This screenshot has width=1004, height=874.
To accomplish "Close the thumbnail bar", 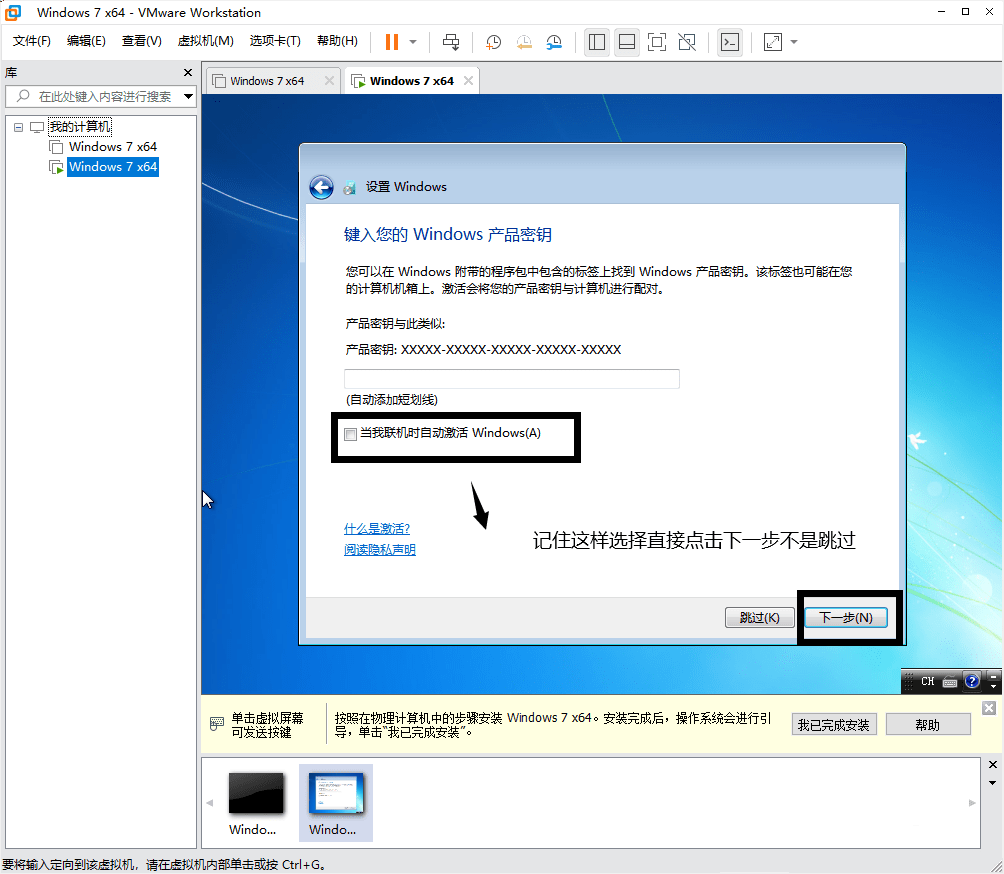I will (992, 765).
